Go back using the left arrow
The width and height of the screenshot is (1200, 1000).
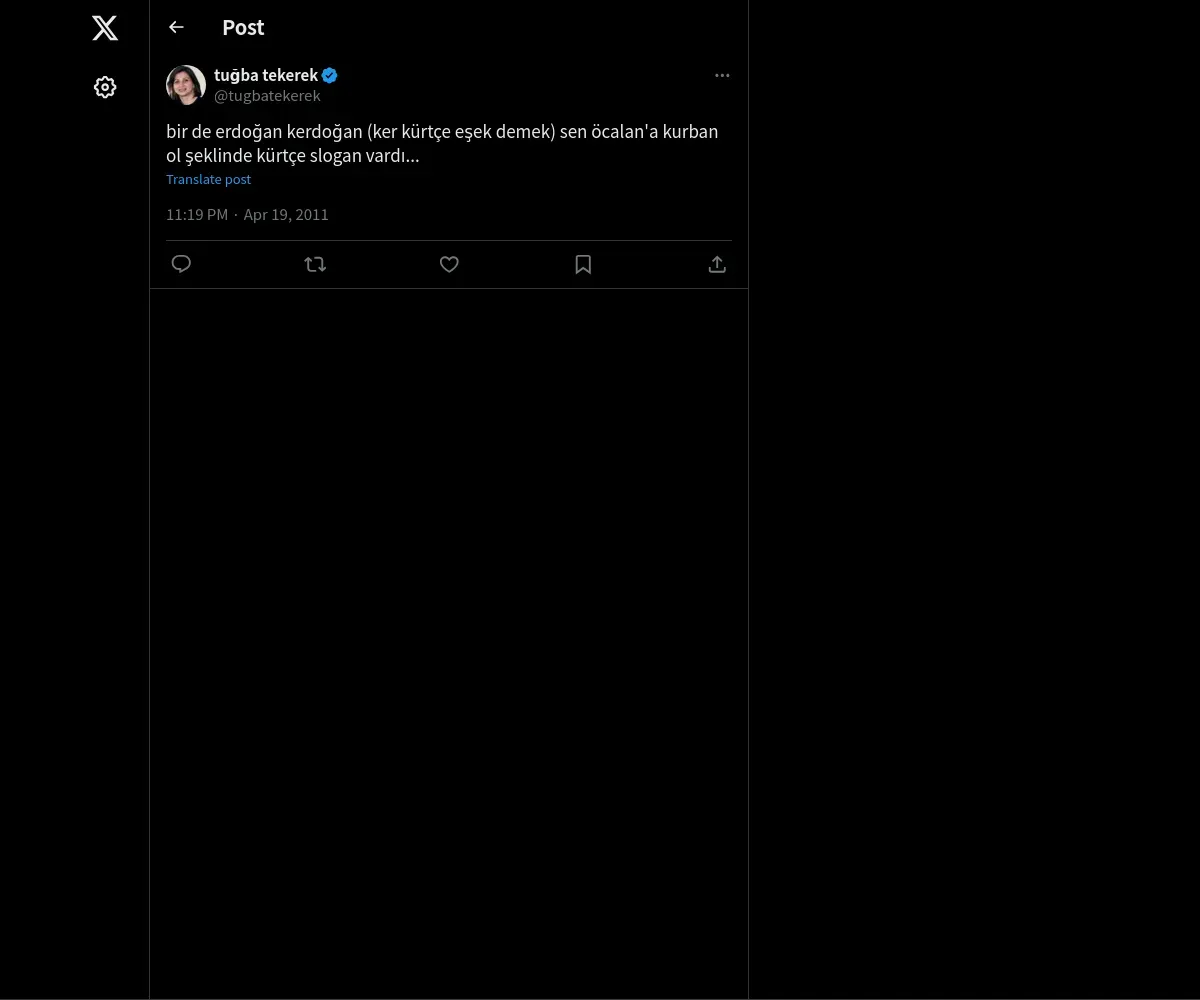[x=177, y=27]
